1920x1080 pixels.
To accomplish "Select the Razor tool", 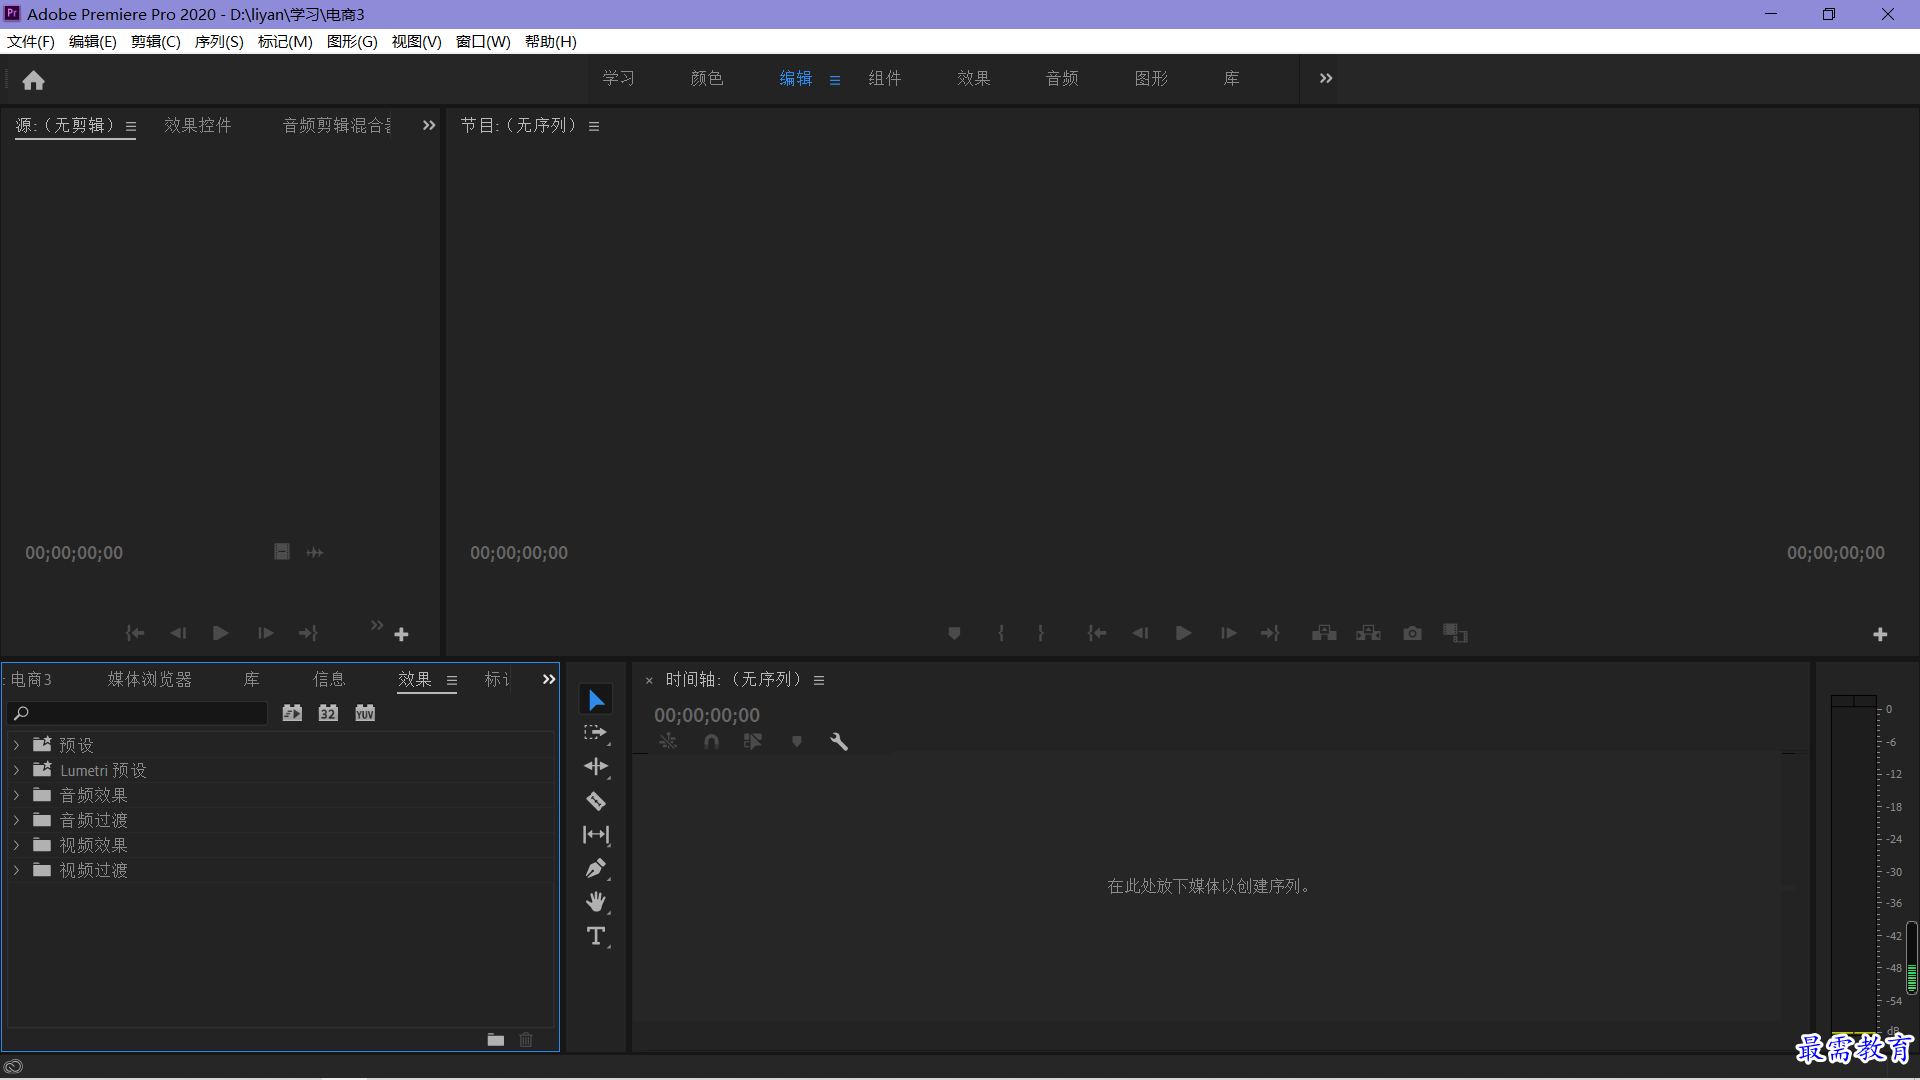I will [596, 801].
